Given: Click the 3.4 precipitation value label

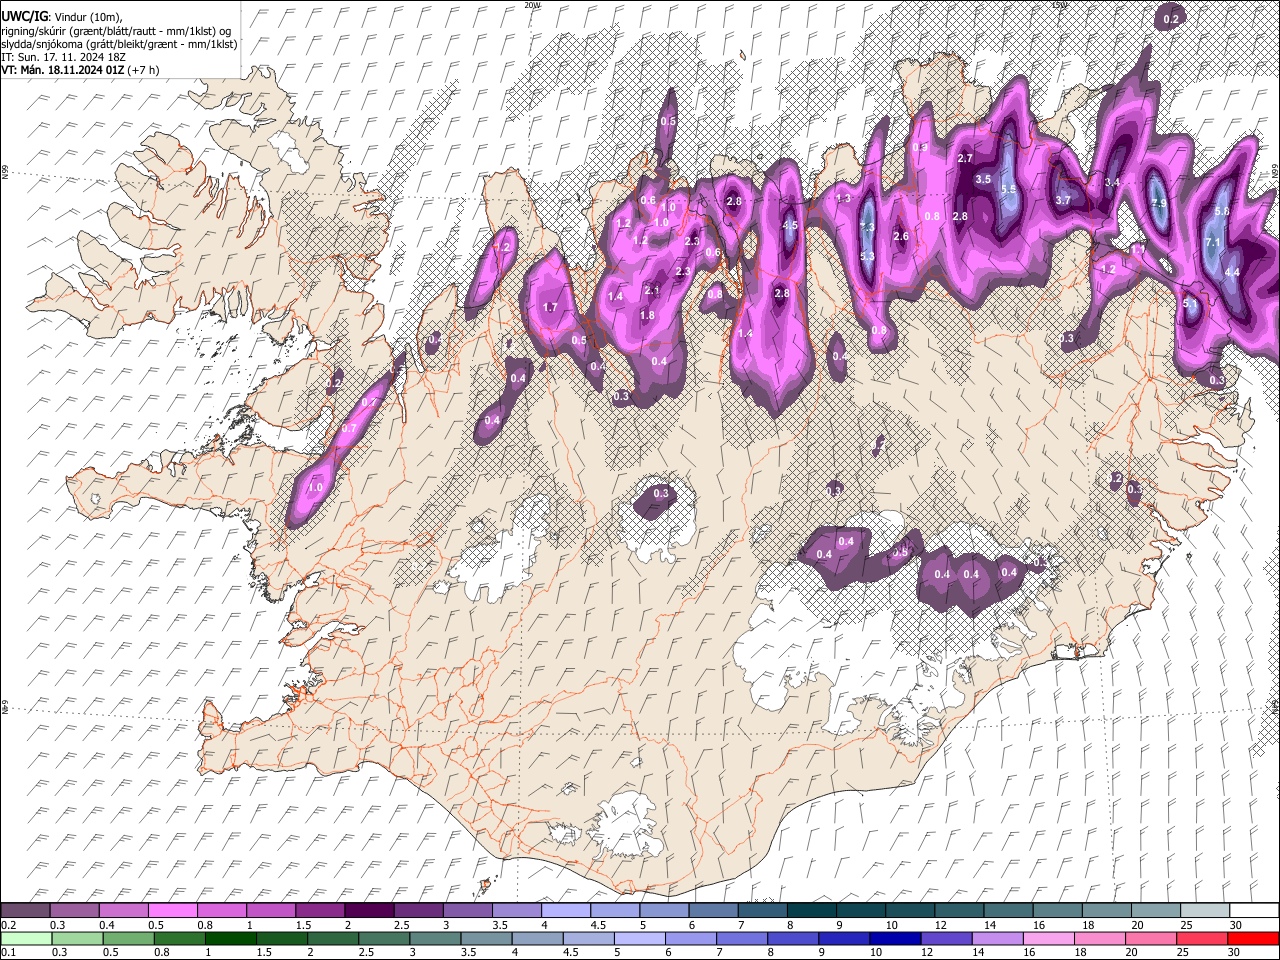Looking at the screenshot, I should 1112,182.
